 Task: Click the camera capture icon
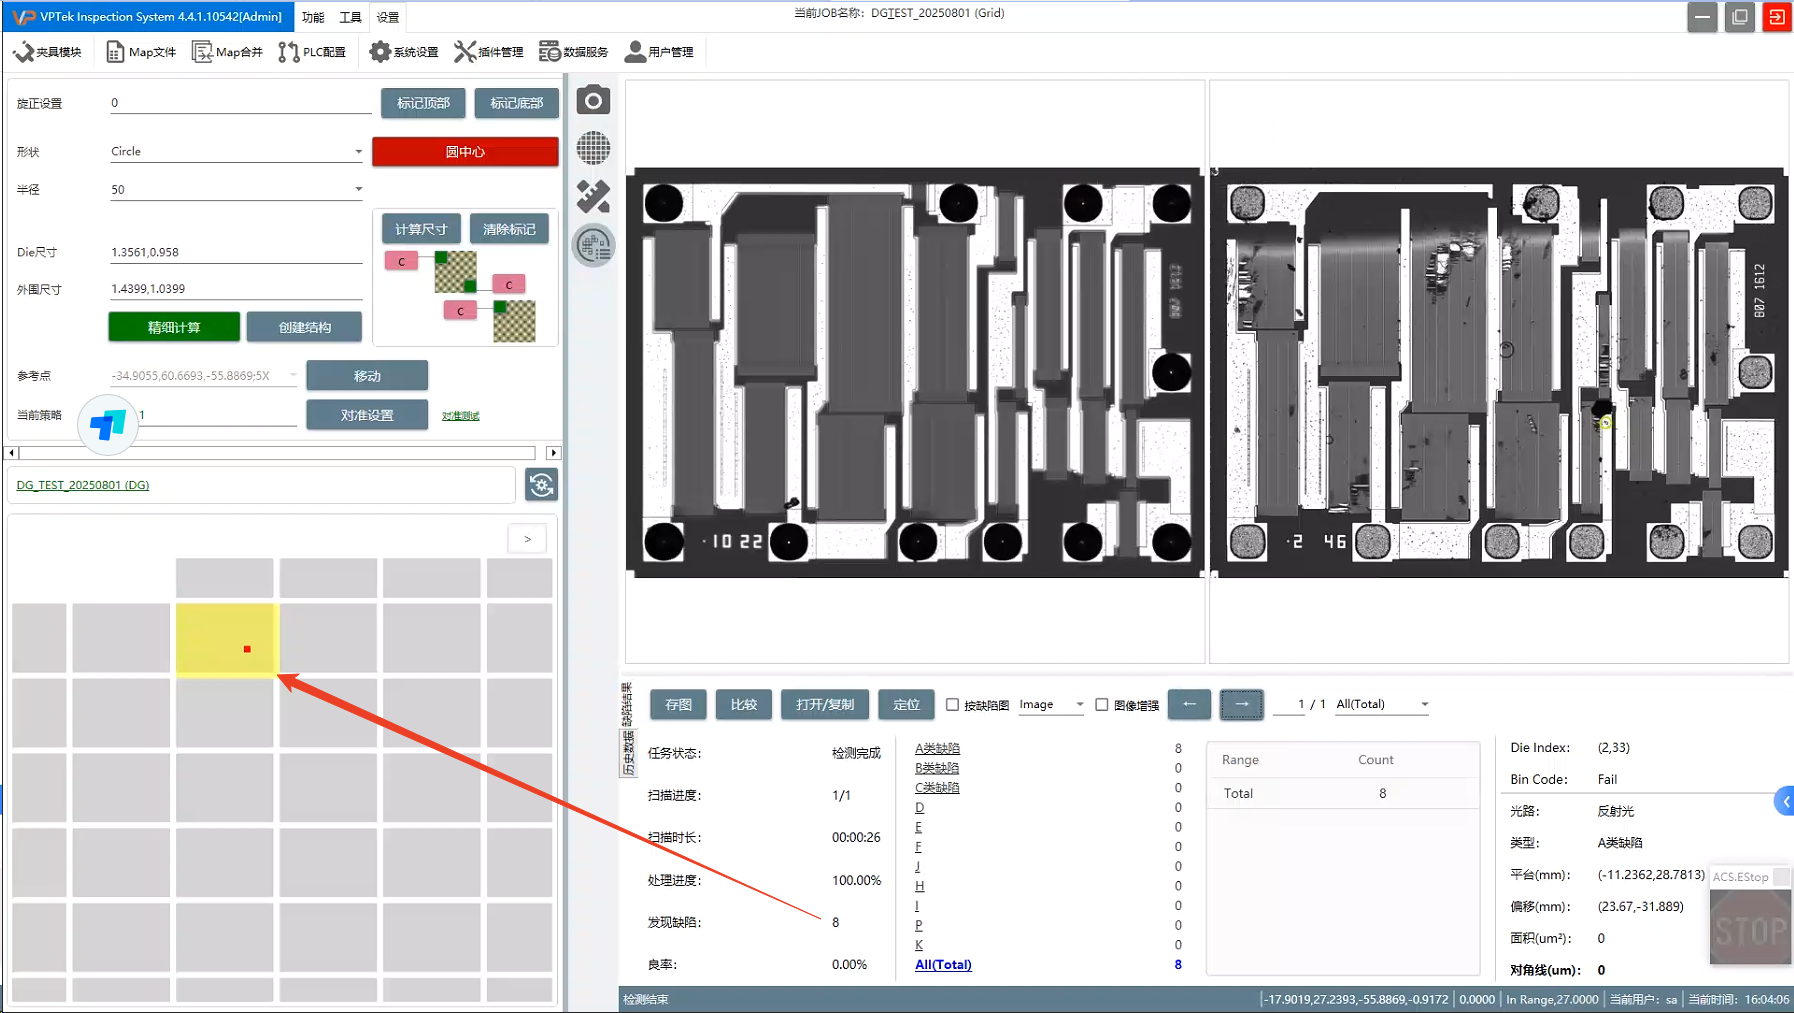tap(593, 101)
